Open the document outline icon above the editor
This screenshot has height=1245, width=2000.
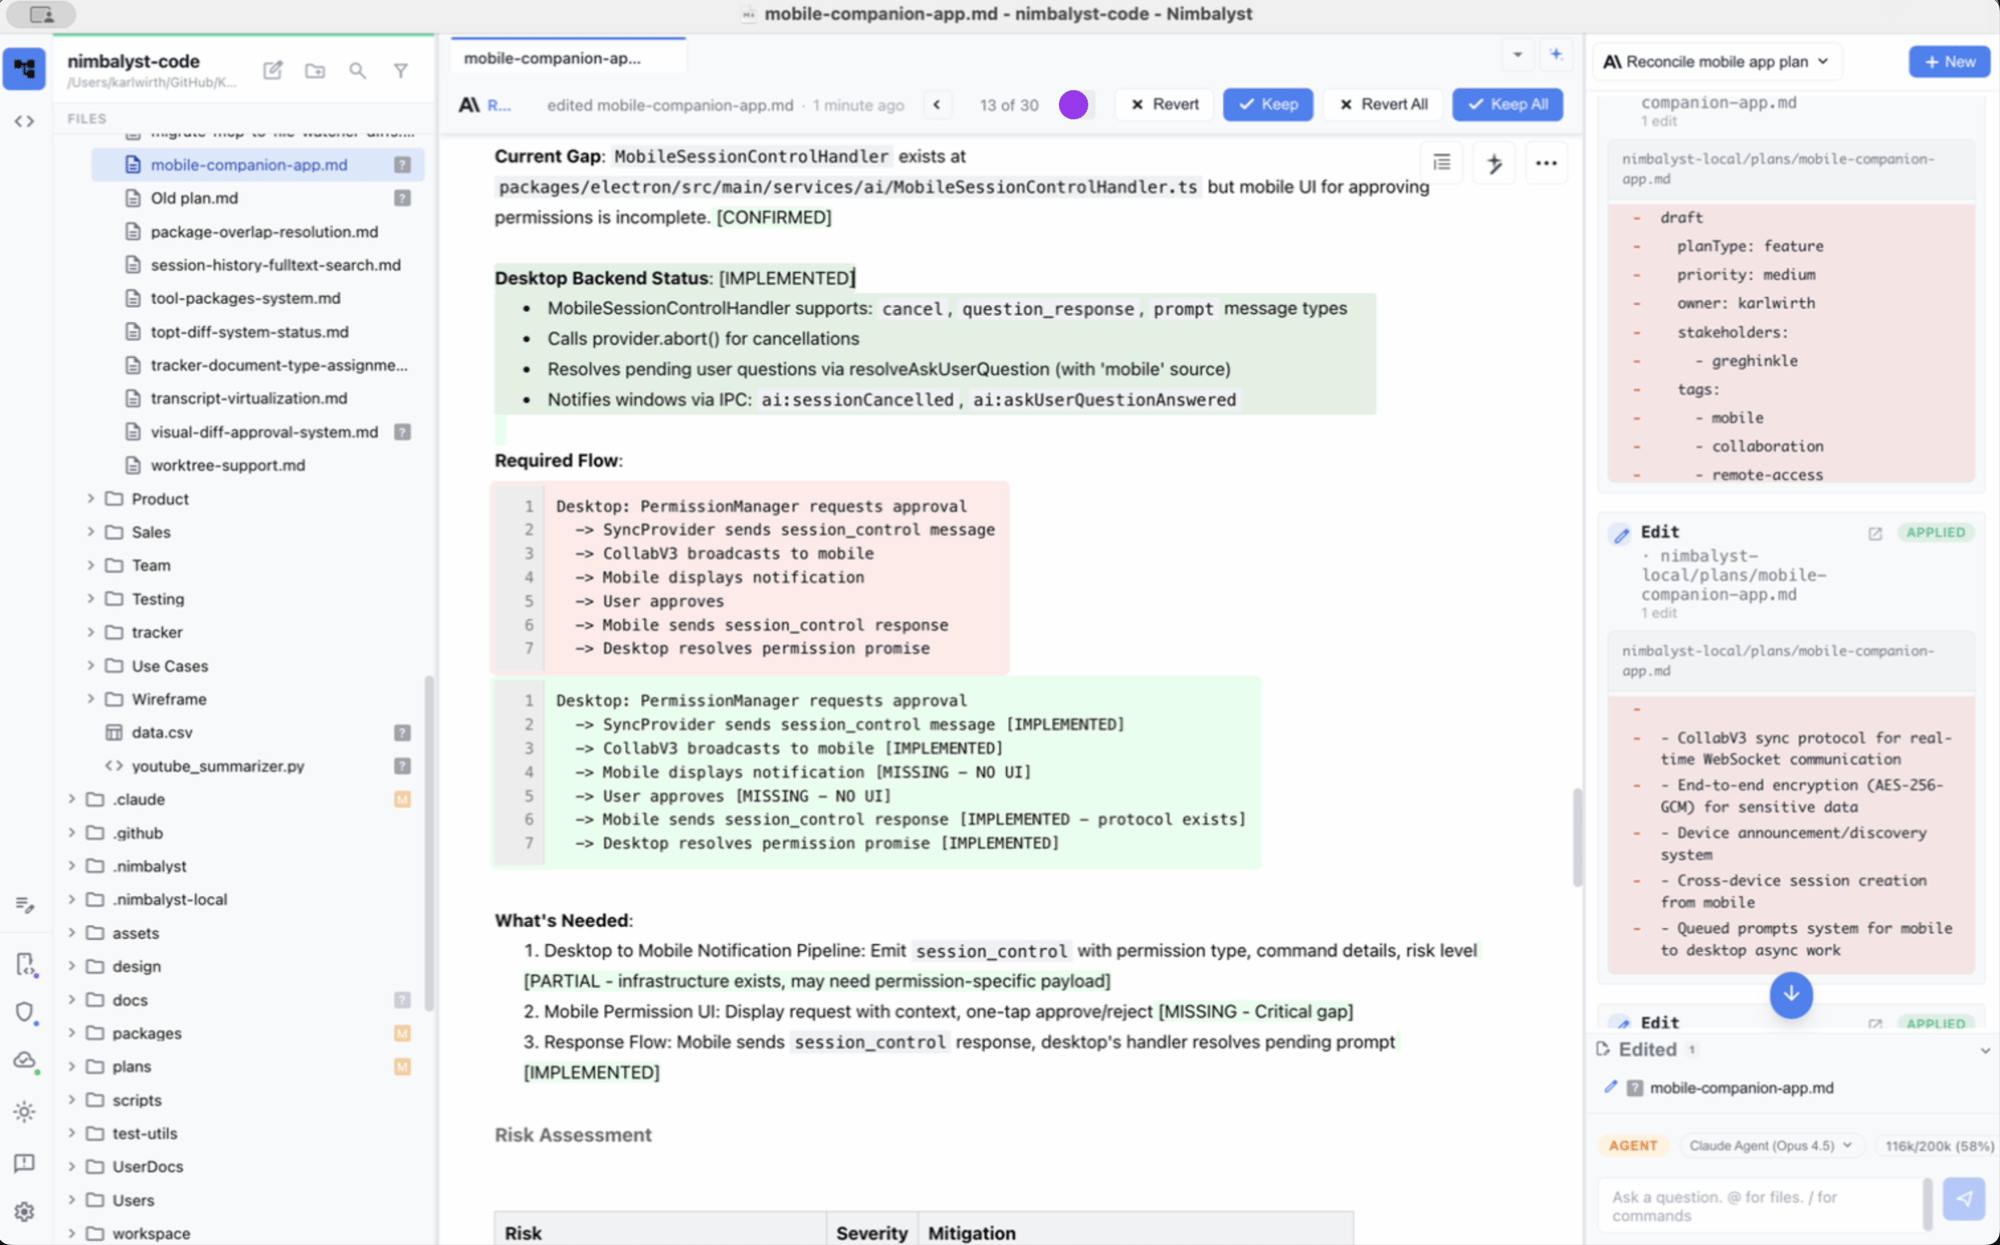[1441, 162]
